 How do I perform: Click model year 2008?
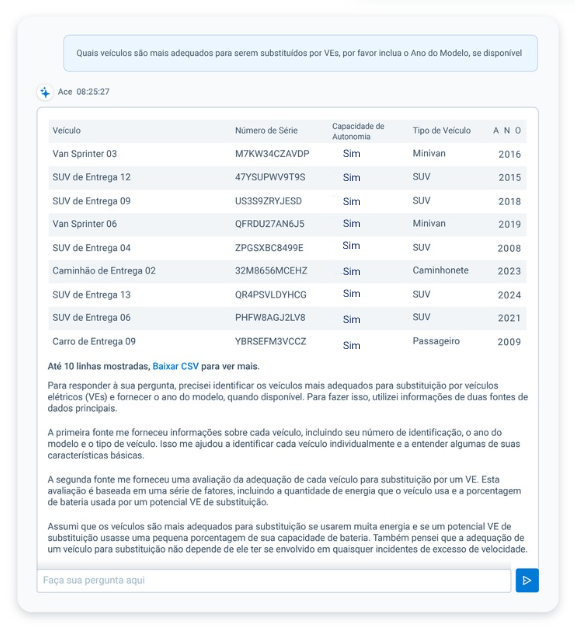pos(509,248)
